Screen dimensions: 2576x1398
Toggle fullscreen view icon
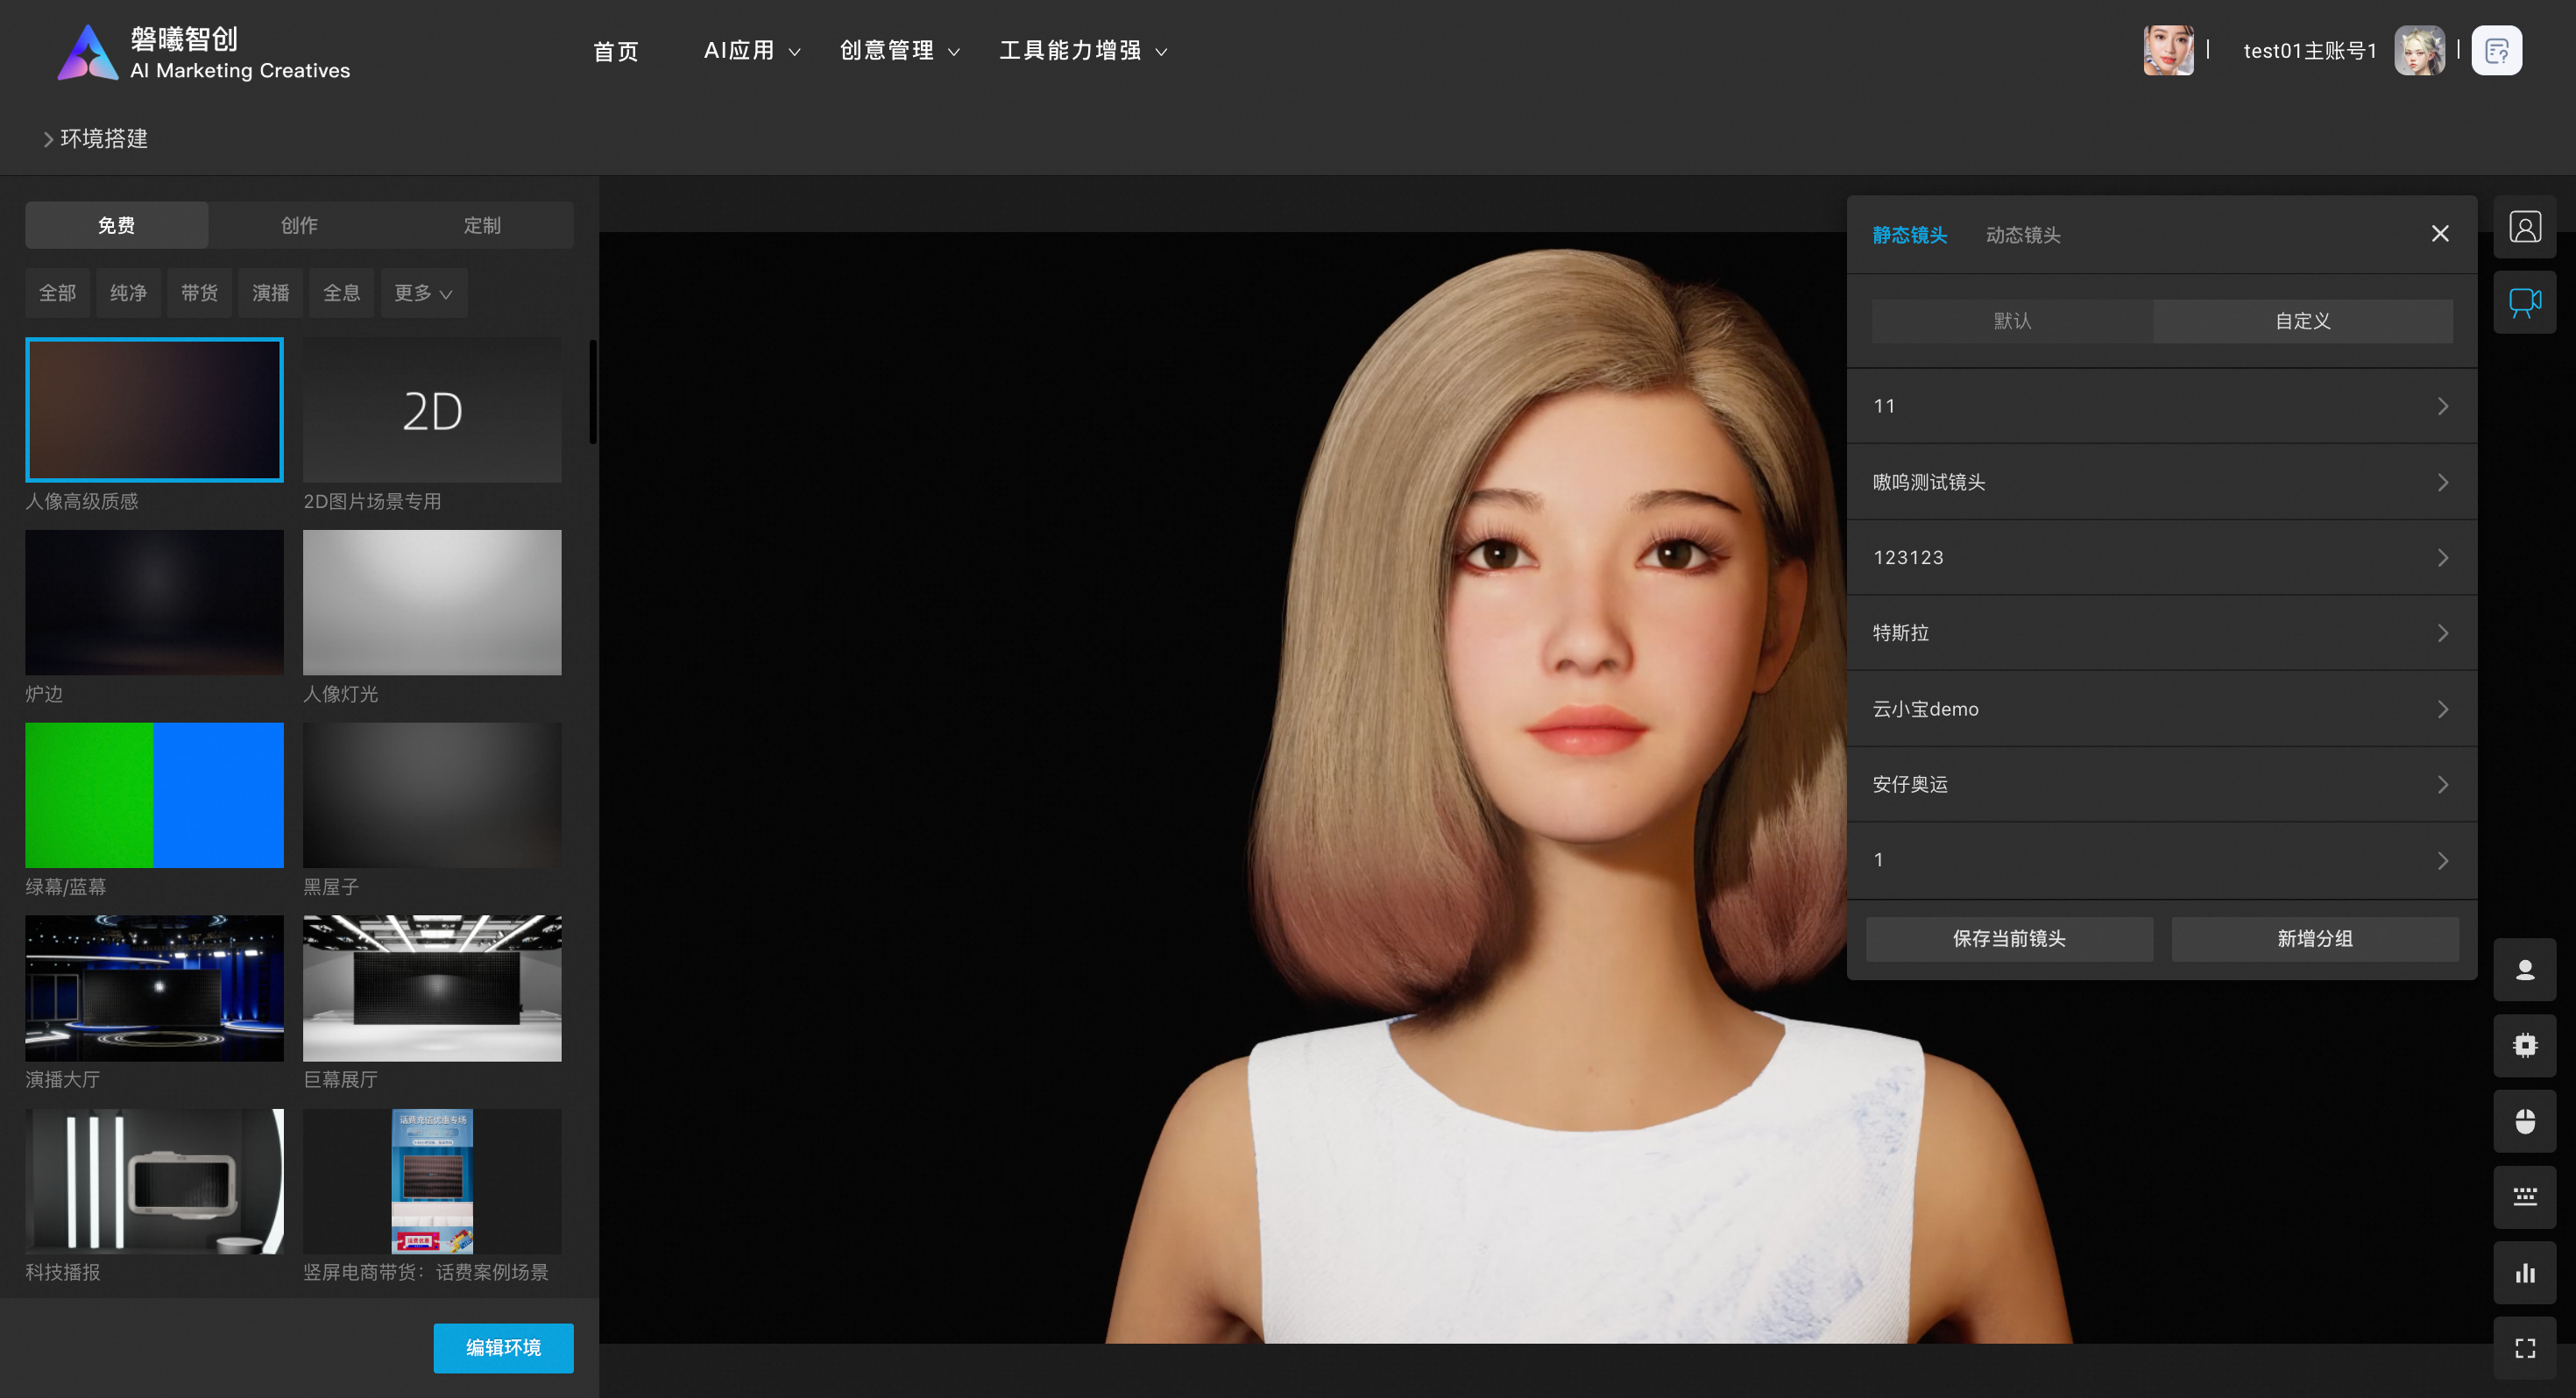2524,1348
